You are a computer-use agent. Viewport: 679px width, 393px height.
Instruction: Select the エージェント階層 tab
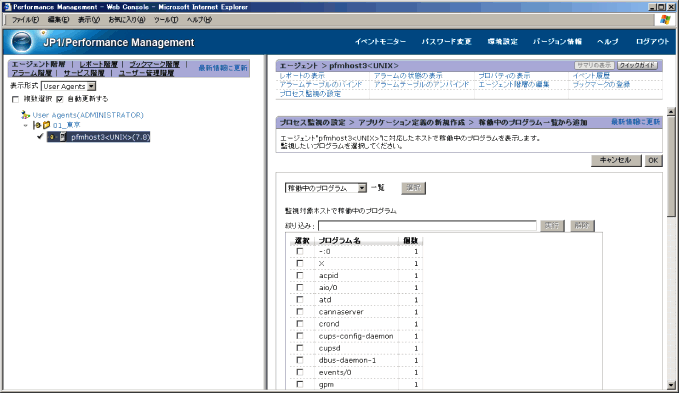38,64
